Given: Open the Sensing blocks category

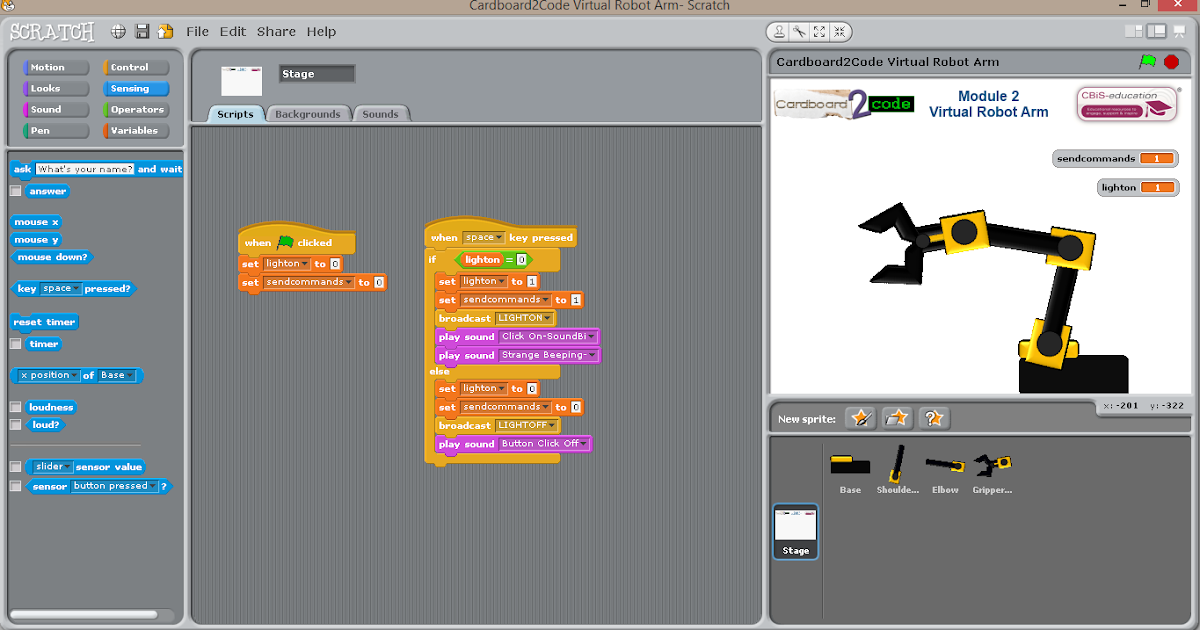Looking at the screenshot, I should point(135,89).
